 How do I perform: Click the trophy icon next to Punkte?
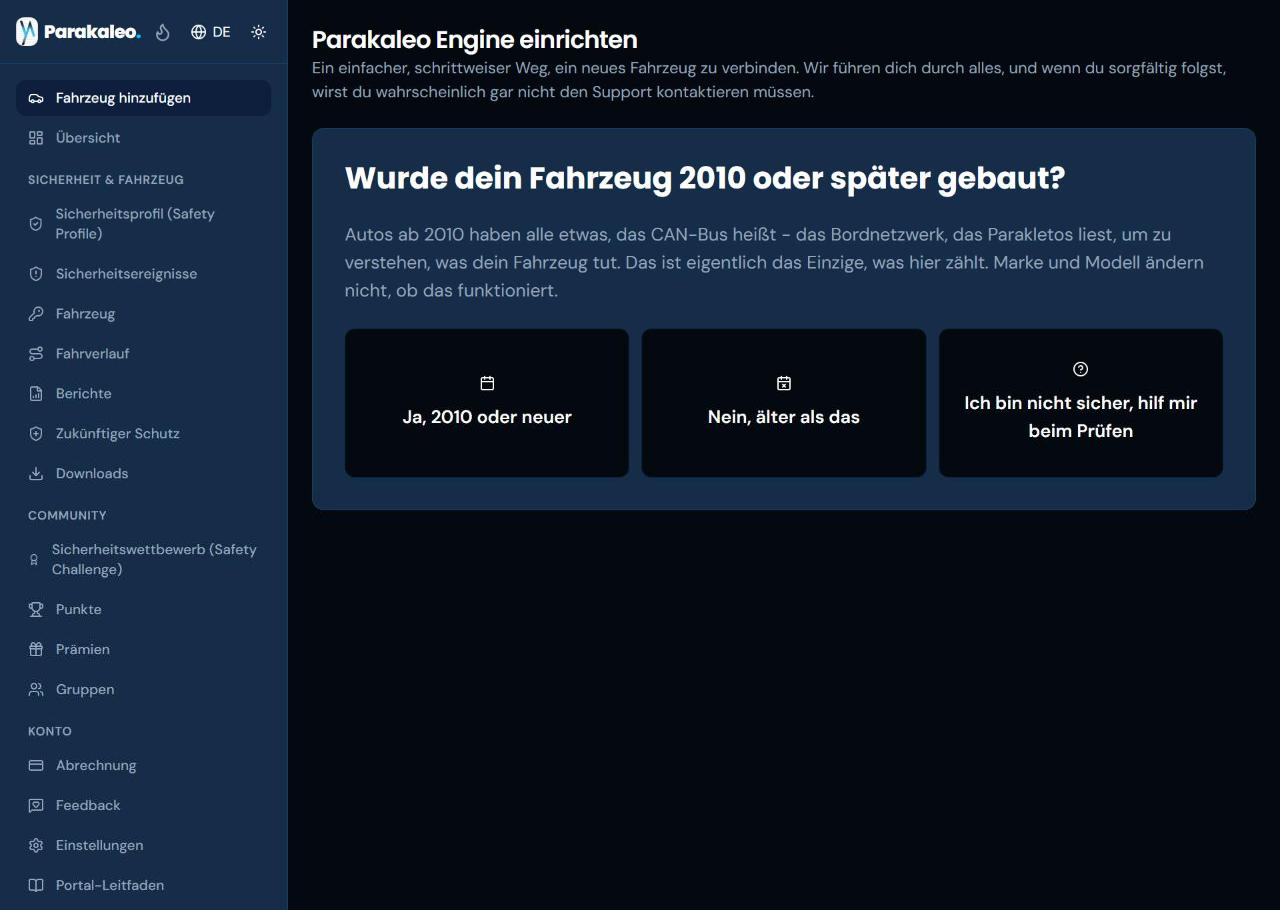coord(36,610)
